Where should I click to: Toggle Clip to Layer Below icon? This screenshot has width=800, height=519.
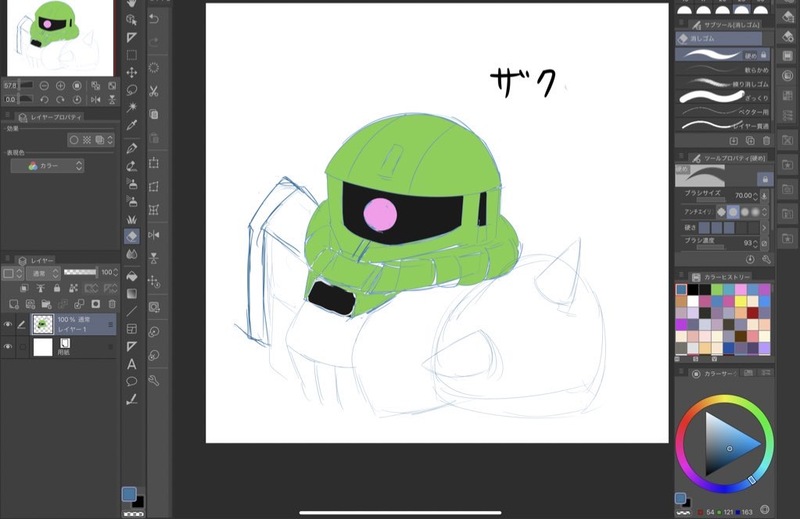pyautogui.click(x=24, y=288)
